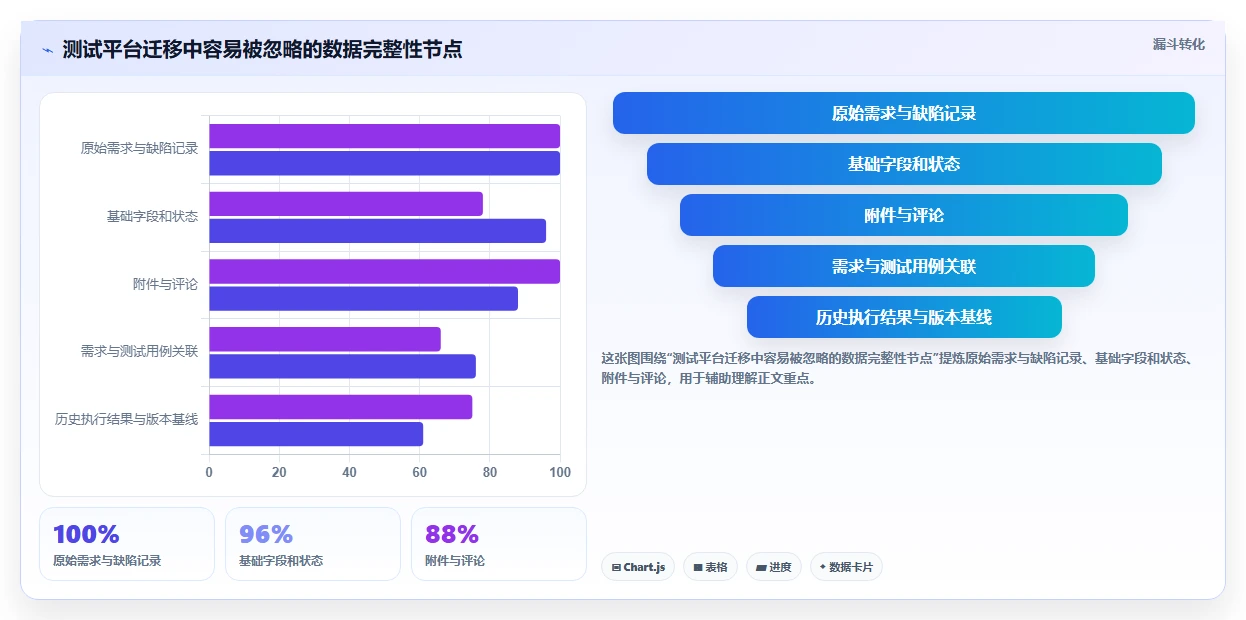Viewport: 1246px width, 620px height.
Task: Click the x-axis tick label 0
Action: coord(209,472)
